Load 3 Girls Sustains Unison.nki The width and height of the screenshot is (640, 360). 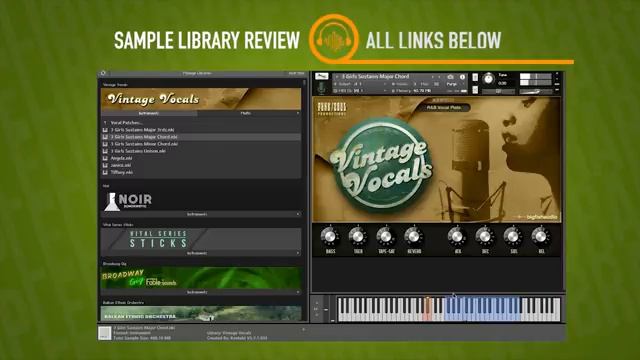pos(201,151)
